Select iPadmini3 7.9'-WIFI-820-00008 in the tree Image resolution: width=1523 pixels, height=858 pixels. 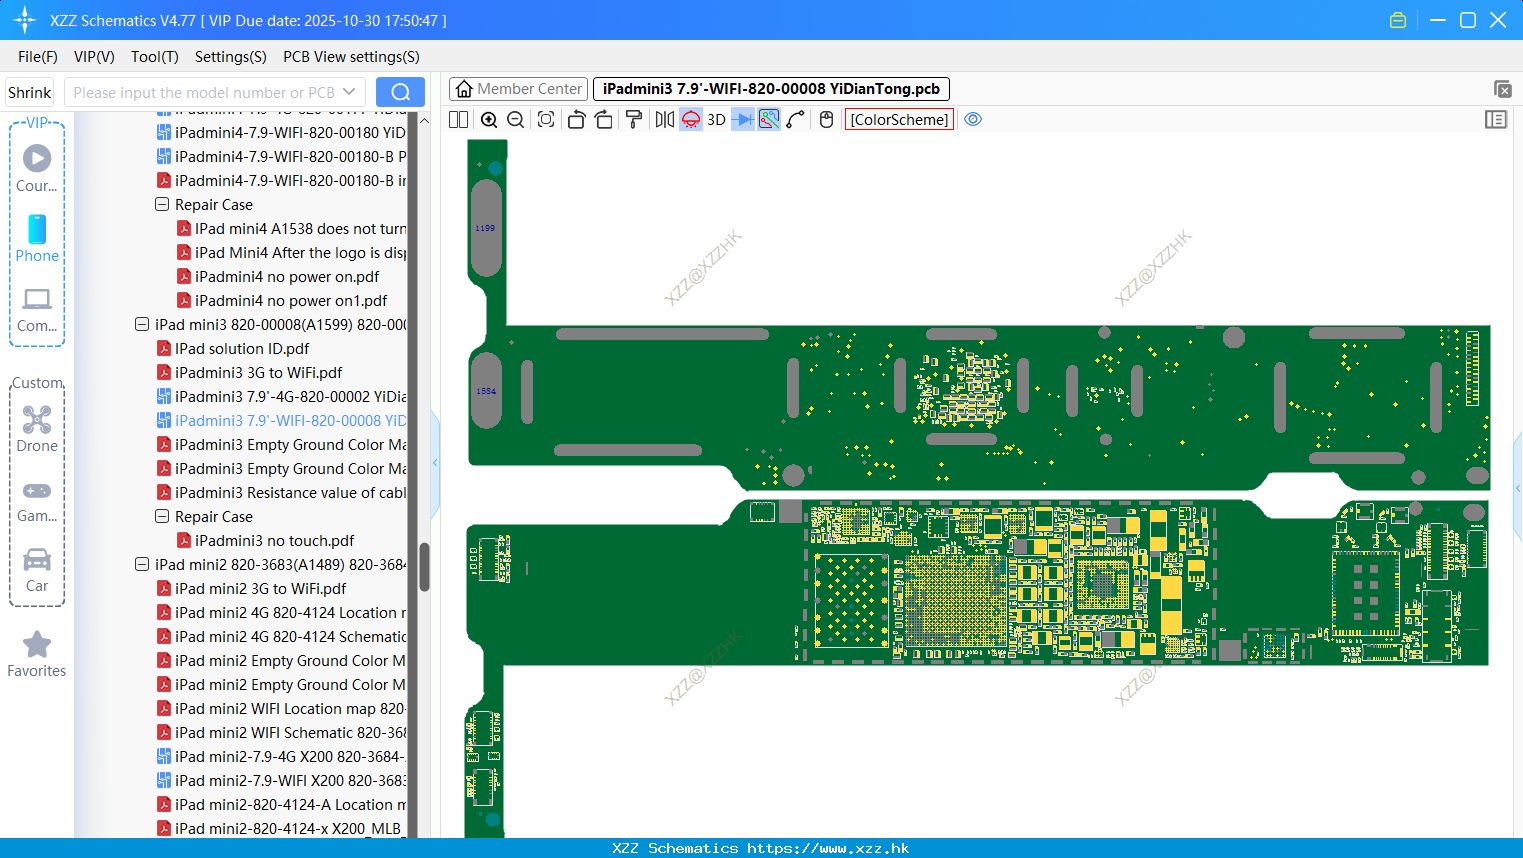[x=281, y=420]
